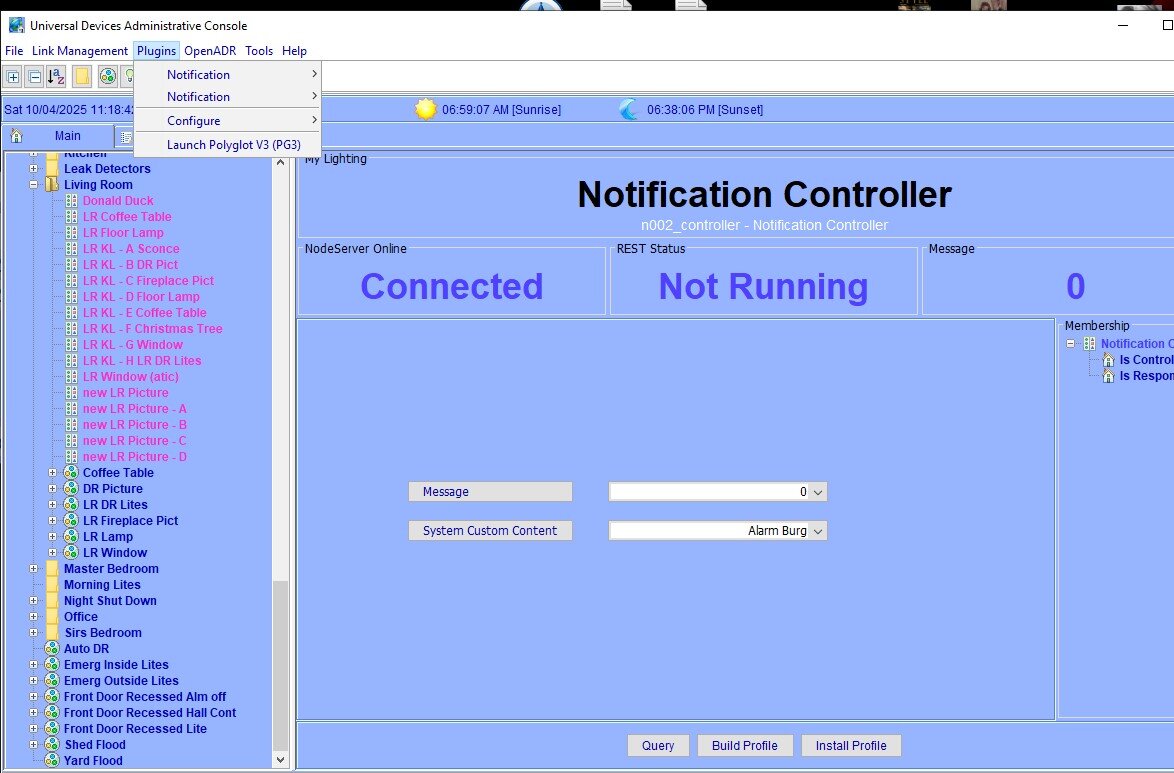Screen dimensions: 1174x773
Task: Expand the Master Bedroom folder
Action: (x=34, y=569)
